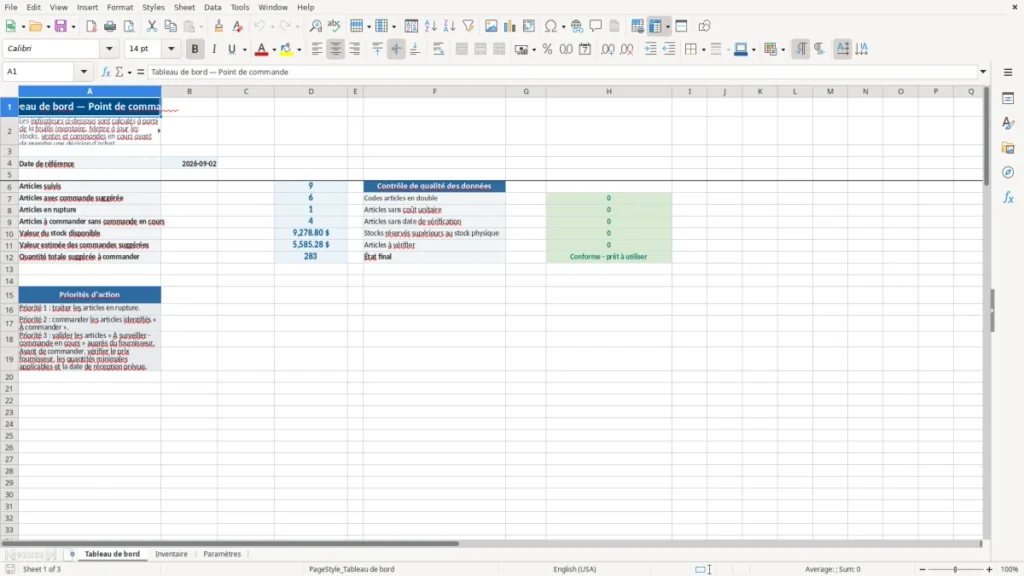The height and width of the screenshot is (576, 1024).
Task: Click the Formula equals button
Action: point(140,72)
